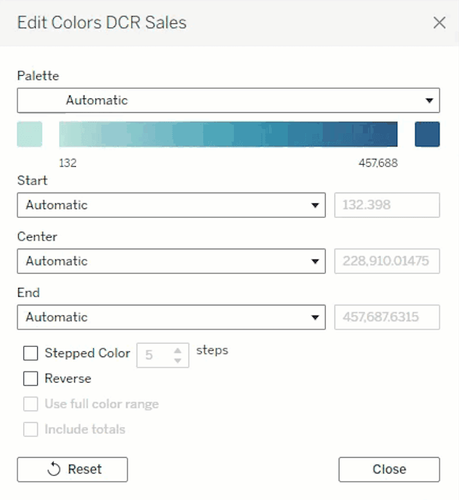Enable the Stepped Color checkbox
The image size is (459, 500).
click(30, 353)
